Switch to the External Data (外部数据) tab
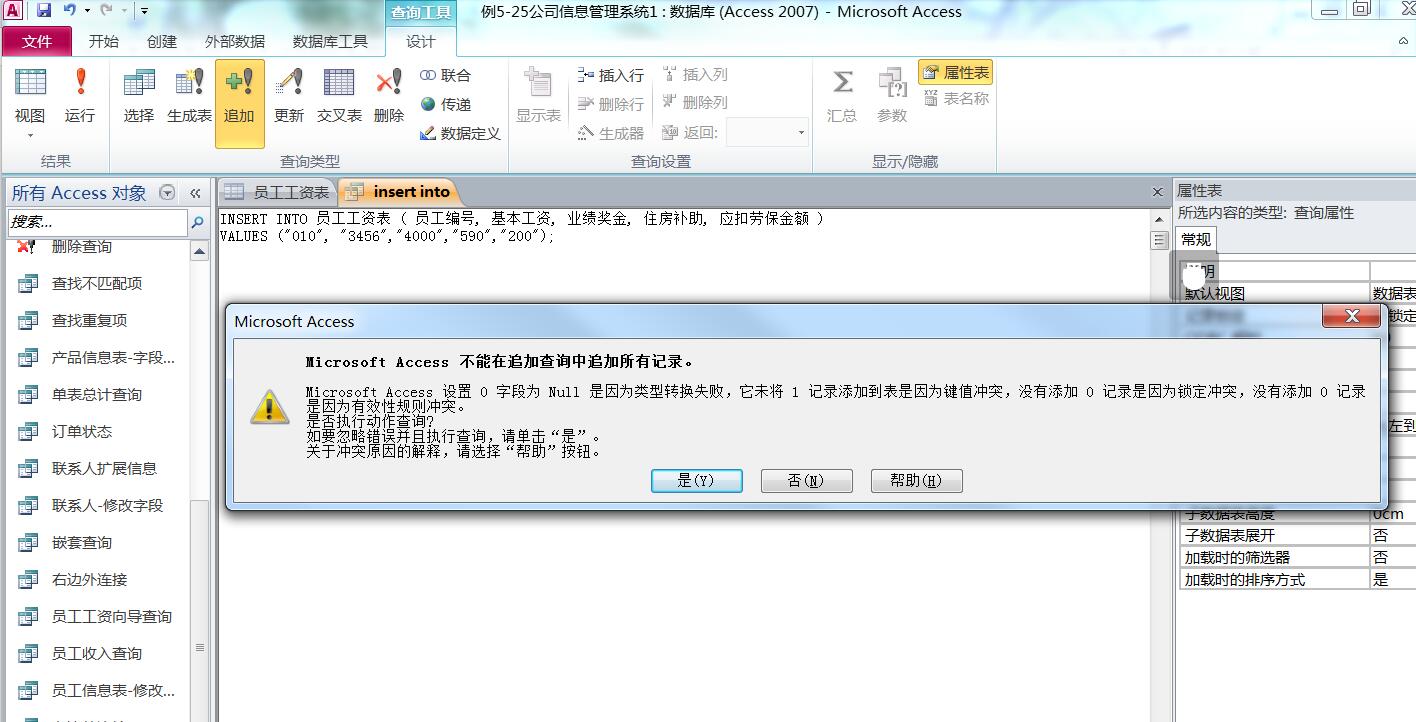The image size is (1416, 722). [x=235, y=41]
